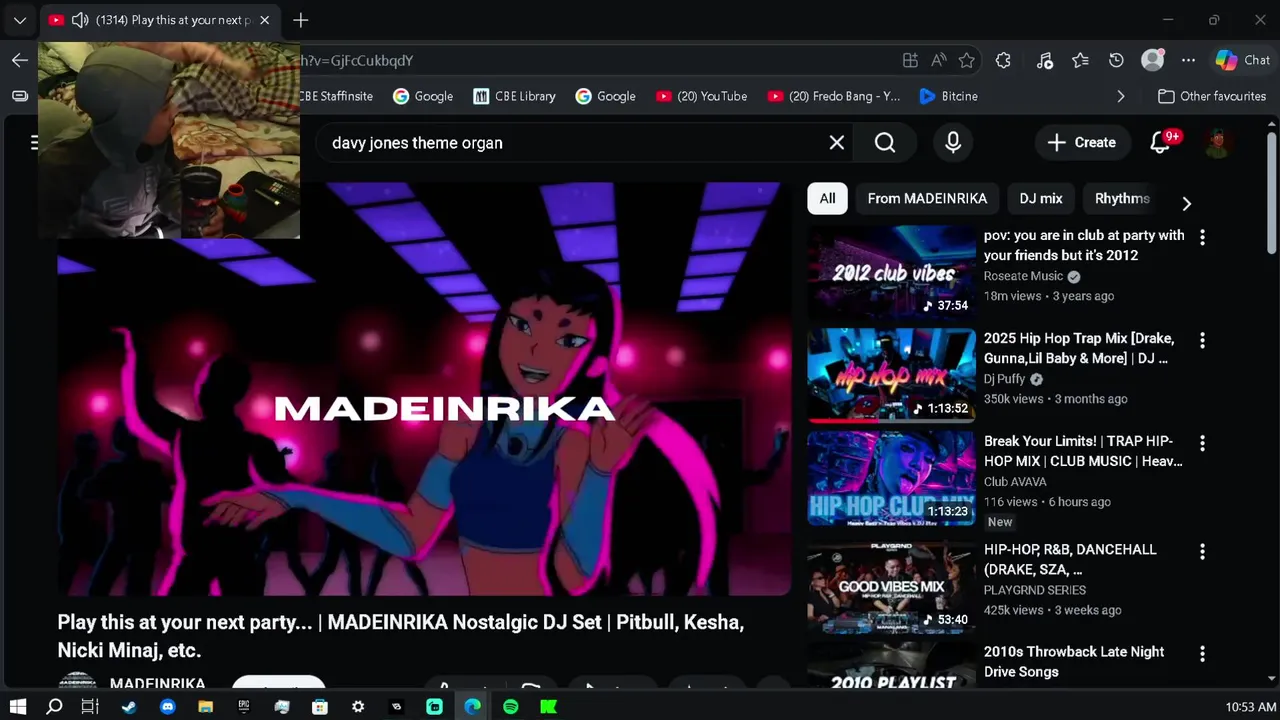Clear the search query with the X
Screen dimensions: 1280x720
[837, 143]
